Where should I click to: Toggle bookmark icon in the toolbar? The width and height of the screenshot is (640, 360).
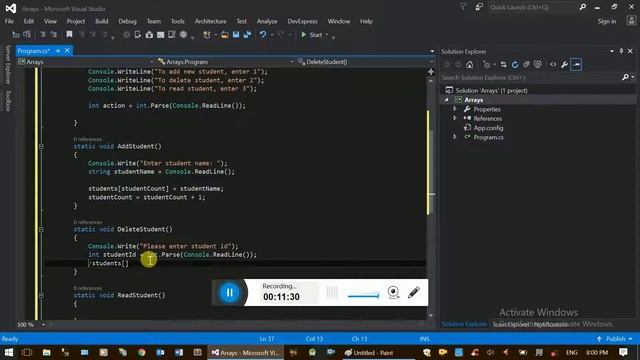[x=69, y=35]
